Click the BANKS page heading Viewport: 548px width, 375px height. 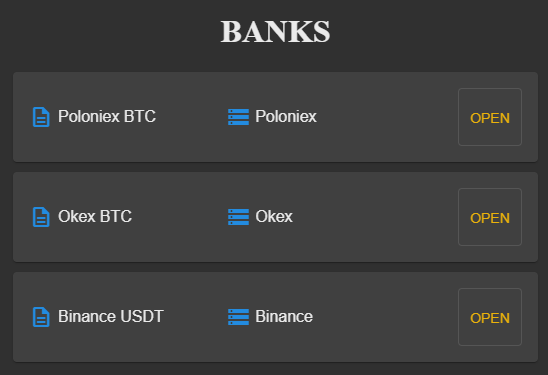tap(275, 32)
